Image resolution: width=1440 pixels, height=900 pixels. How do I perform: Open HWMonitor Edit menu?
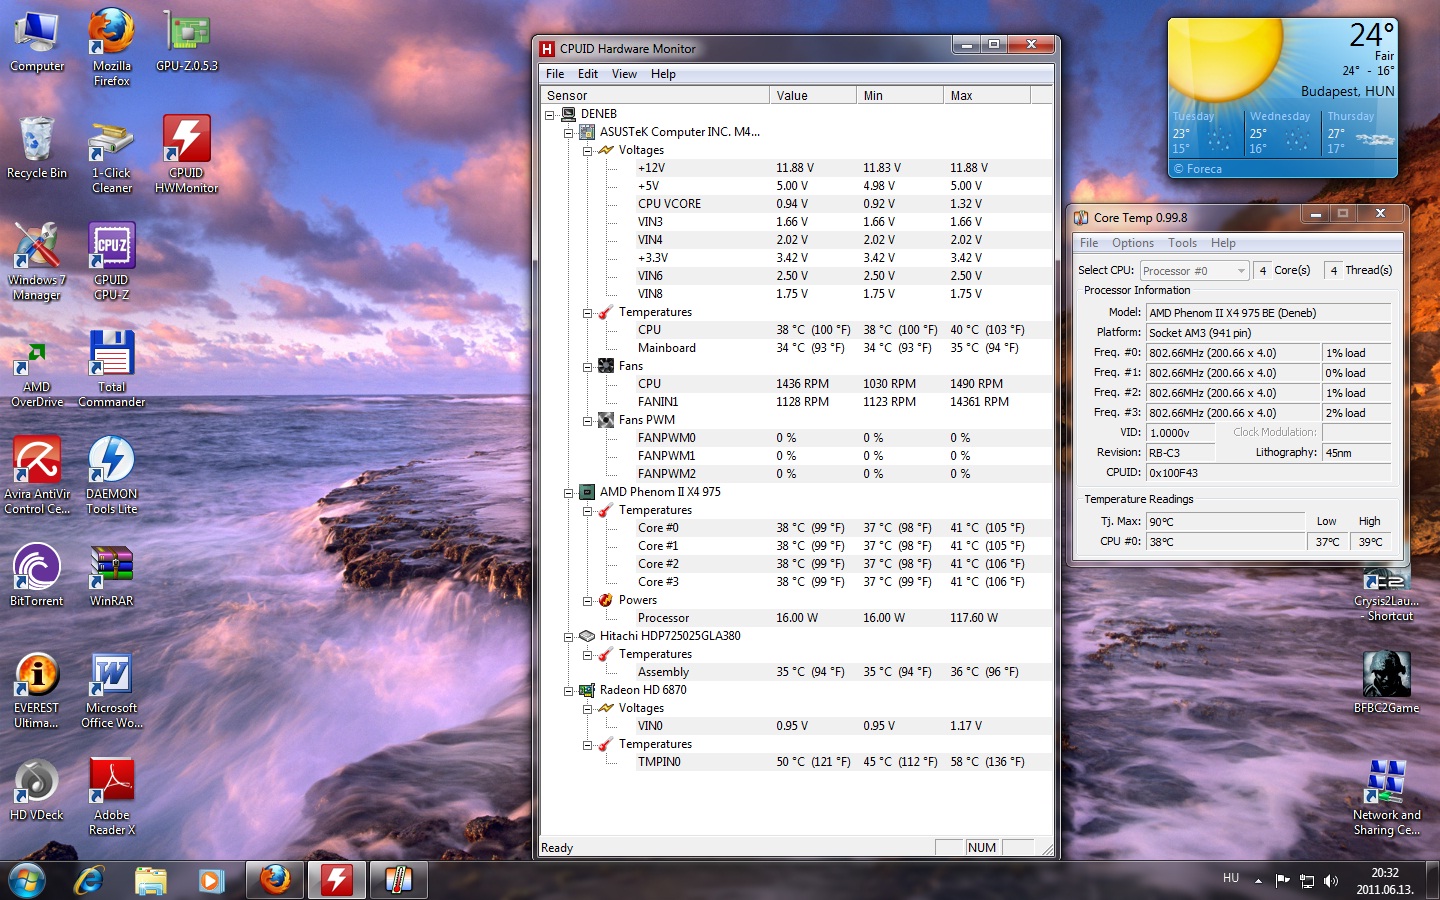click(588, 74)
